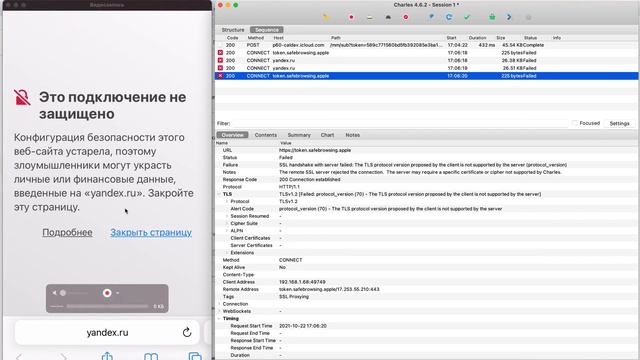Expand the Session Resumed row

tap(227, 216)
